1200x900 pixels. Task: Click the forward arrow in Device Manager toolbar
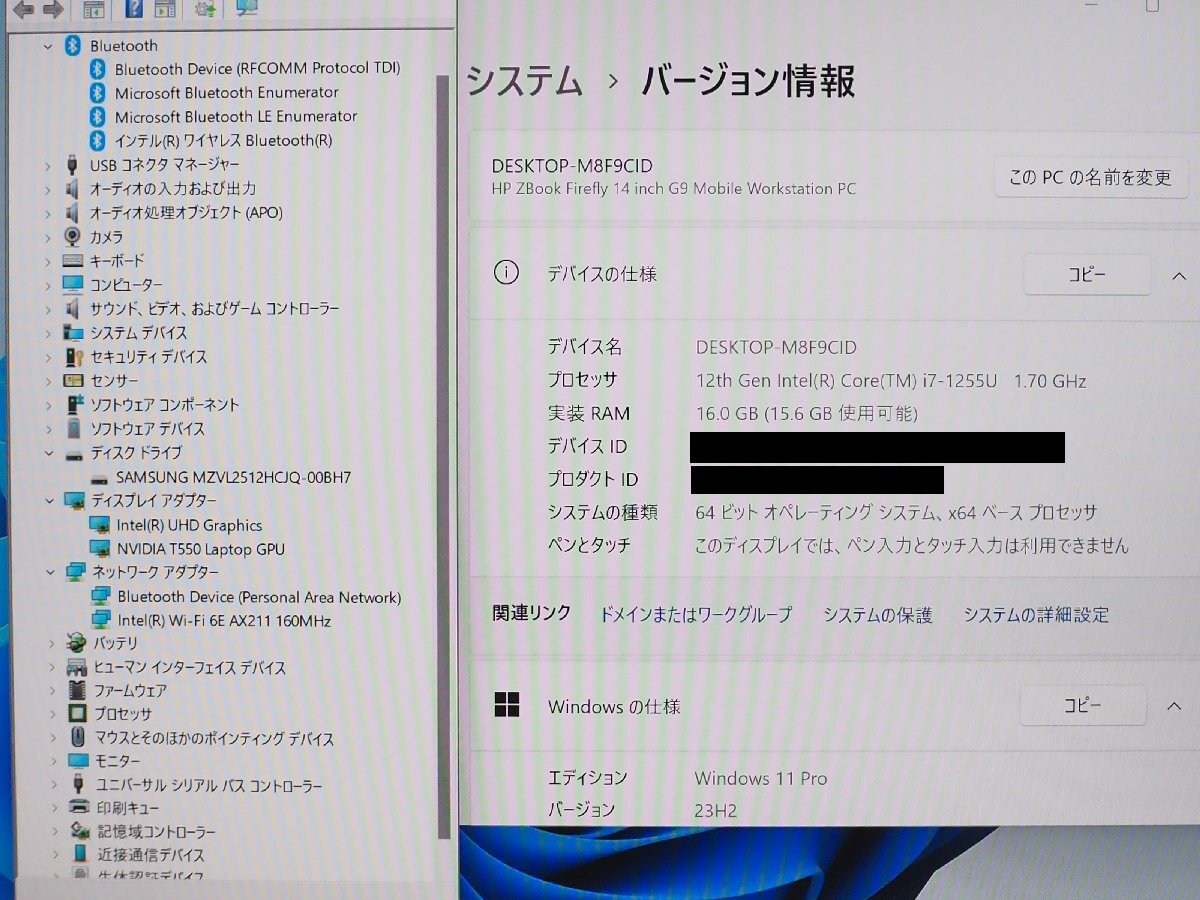point(54,10)
